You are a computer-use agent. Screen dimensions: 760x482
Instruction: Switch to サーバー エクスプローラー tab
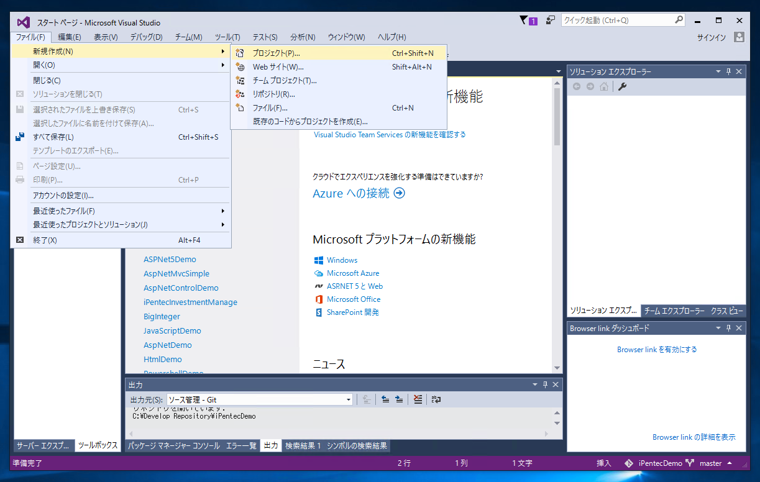coord(43,445)
